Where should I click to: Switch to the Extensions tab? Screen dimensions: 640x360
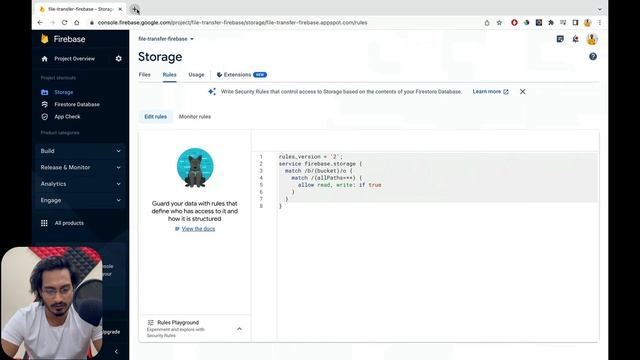coord(241,75)
